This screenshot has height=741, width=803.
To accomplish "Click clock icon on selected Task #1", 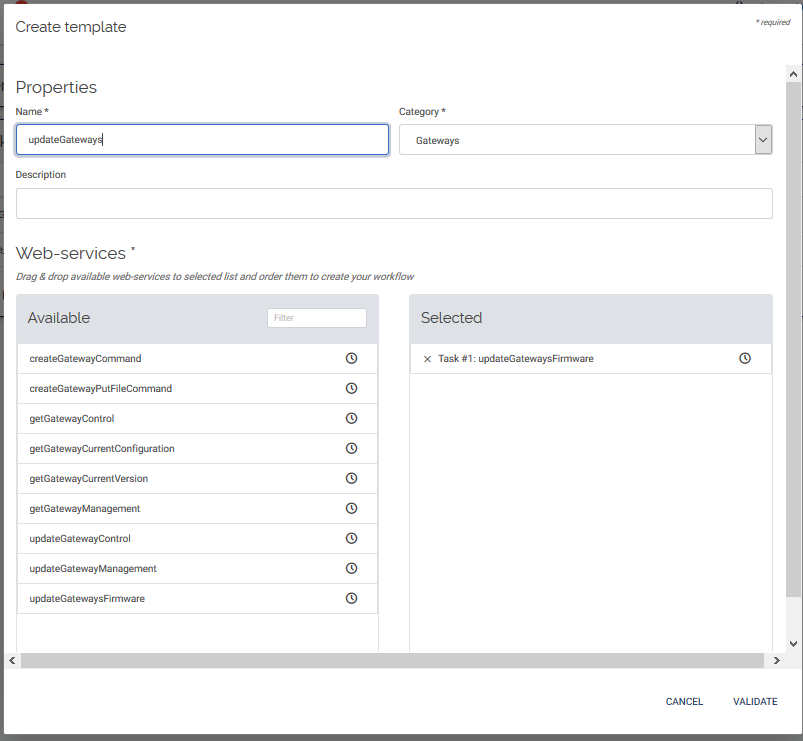I will click(745, 358).
